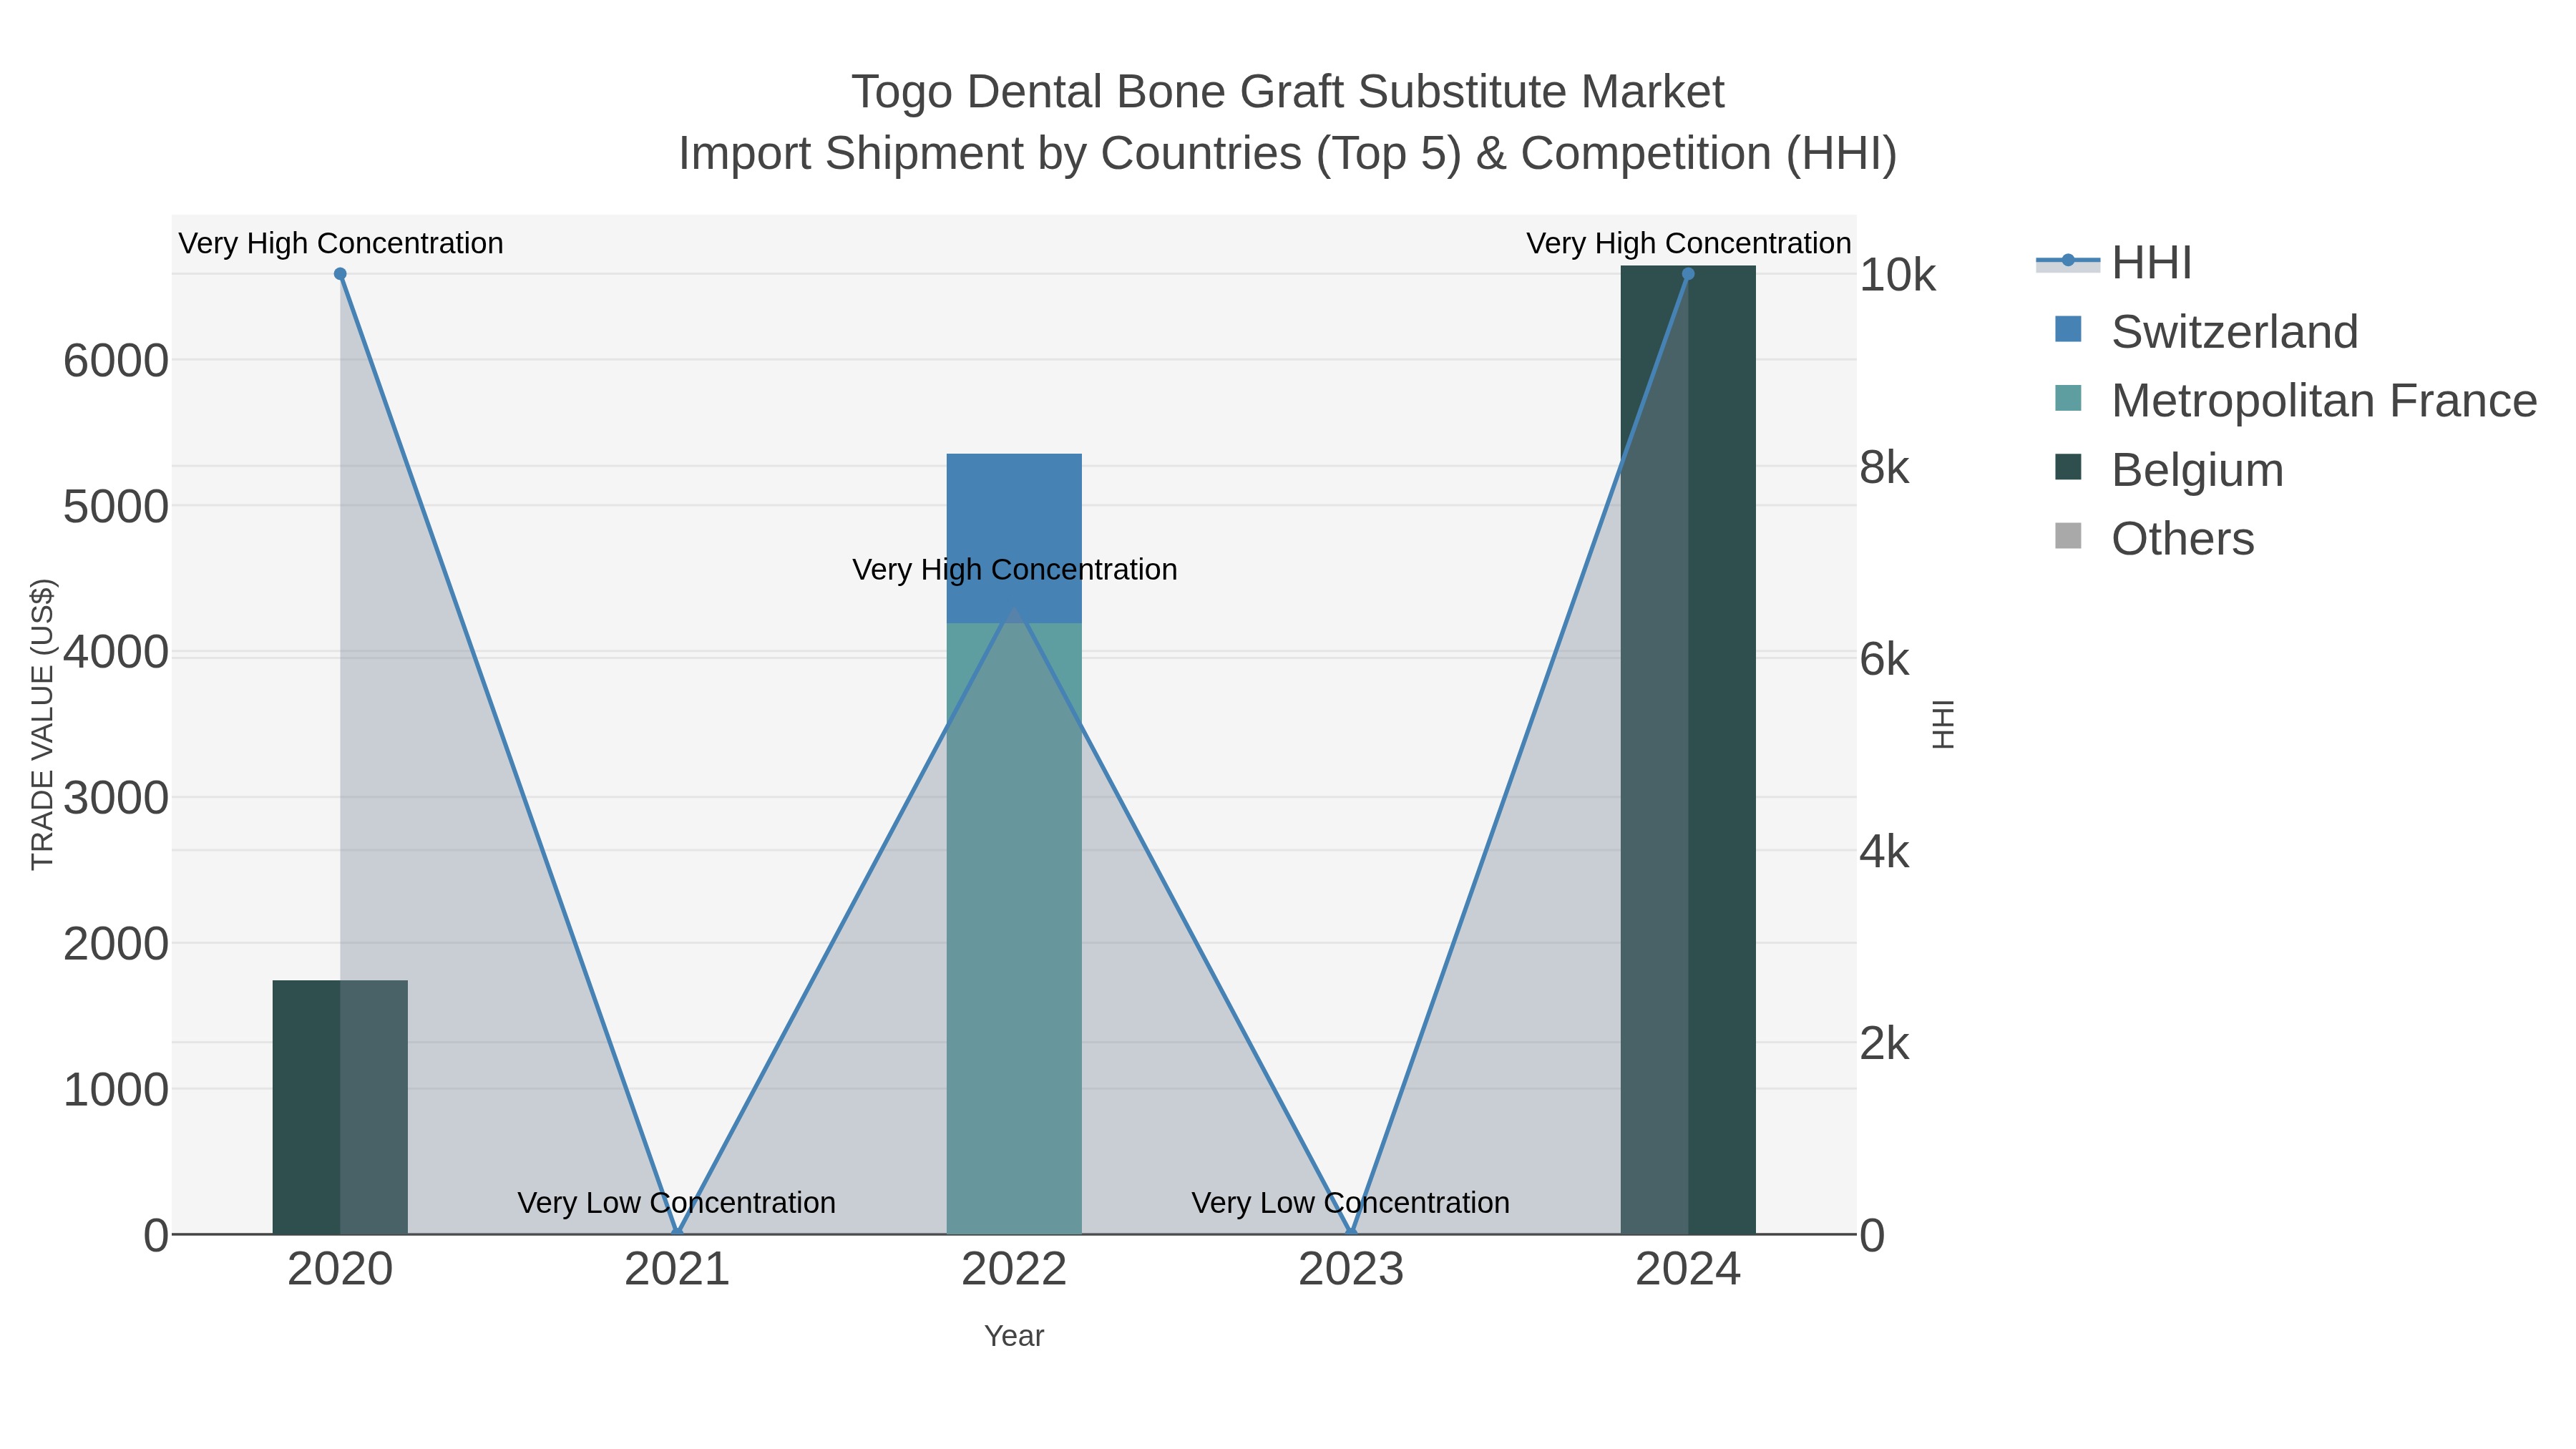Click the 'Very Low Concentration' label at 2021

[x=677, y=1203]
